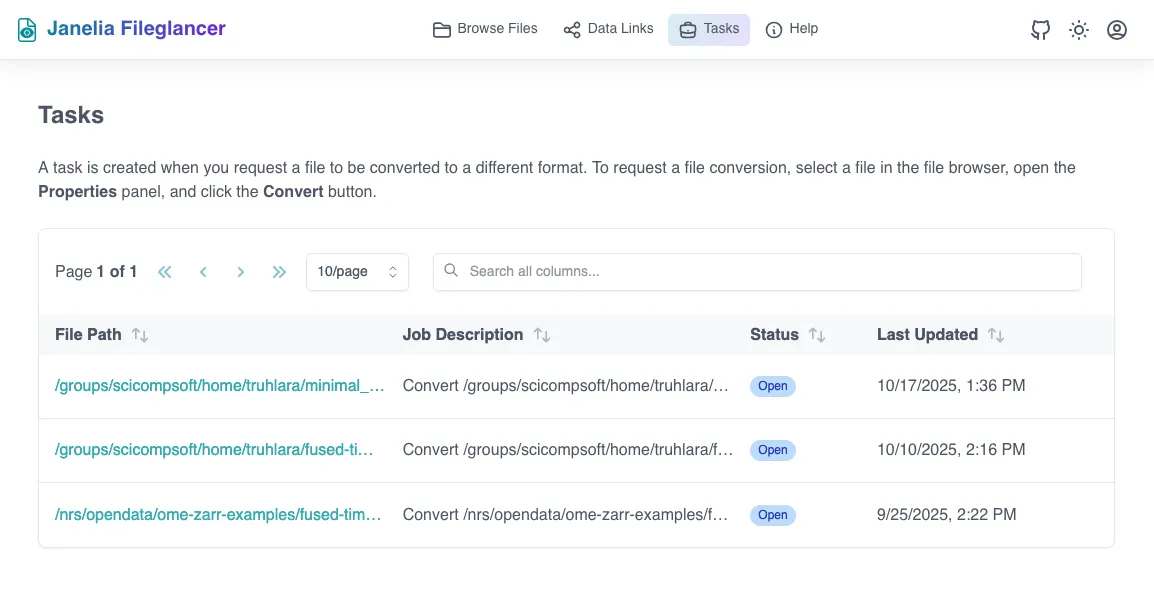Click the next page chevron
Viewport: 1154px width, 607px height.
click(x=241, y=271)
